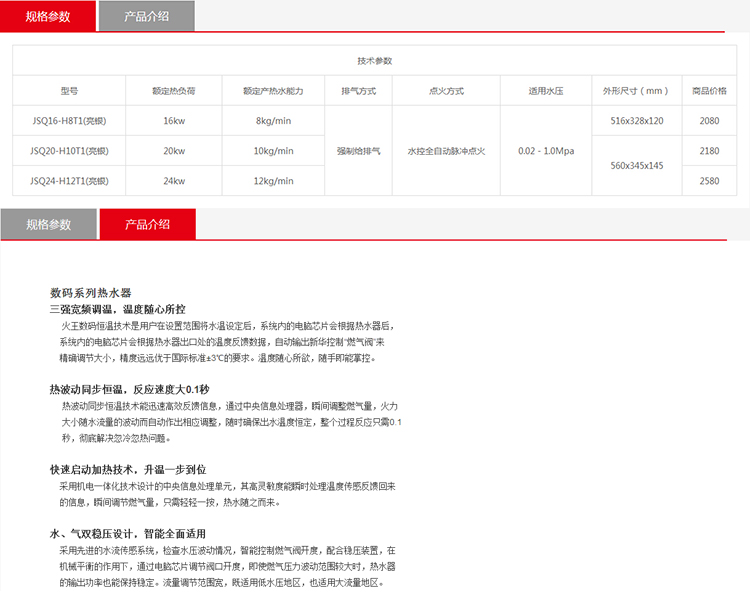This screenshot has height=595, width=750.
Task: Click the 2080 price cell
Action: pos(709,121)
